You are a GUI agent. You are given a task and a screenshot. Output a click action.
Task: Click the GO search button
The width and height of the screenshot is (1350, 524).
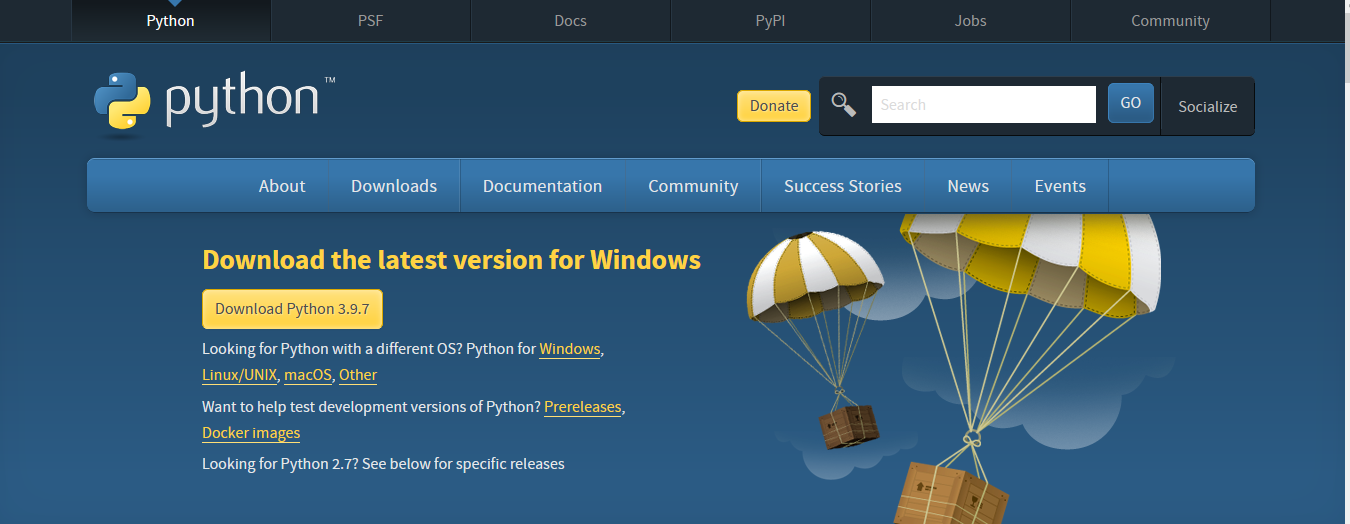tap(1131, 103)
